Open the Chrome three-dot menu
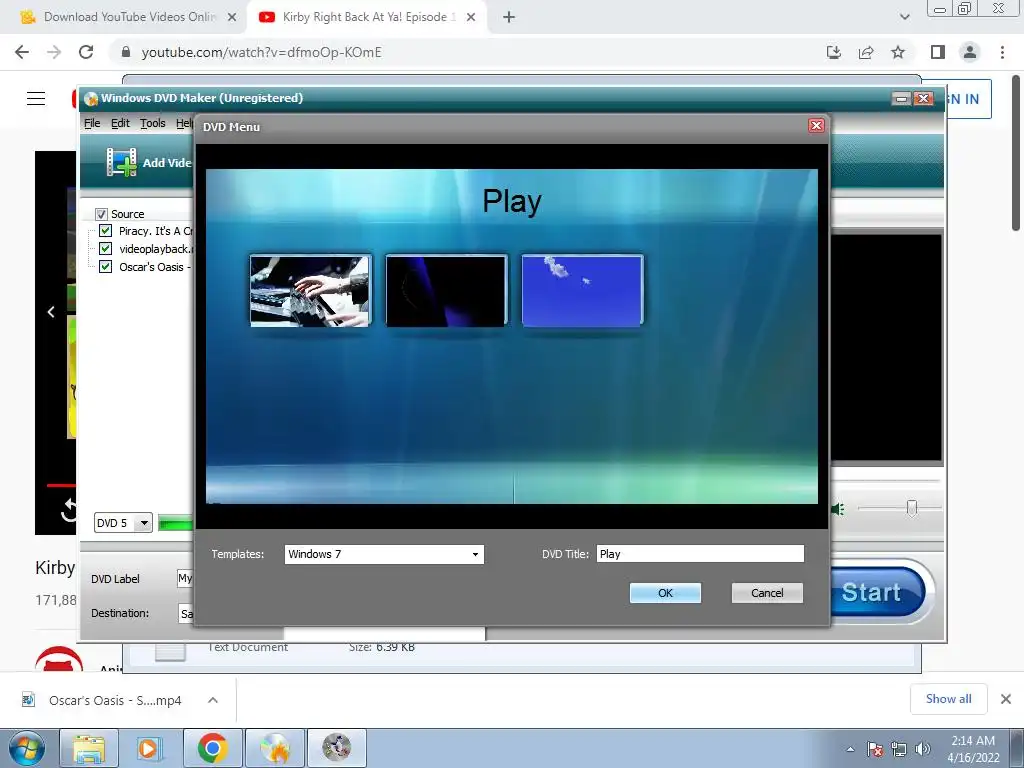 coord(1002,52)
